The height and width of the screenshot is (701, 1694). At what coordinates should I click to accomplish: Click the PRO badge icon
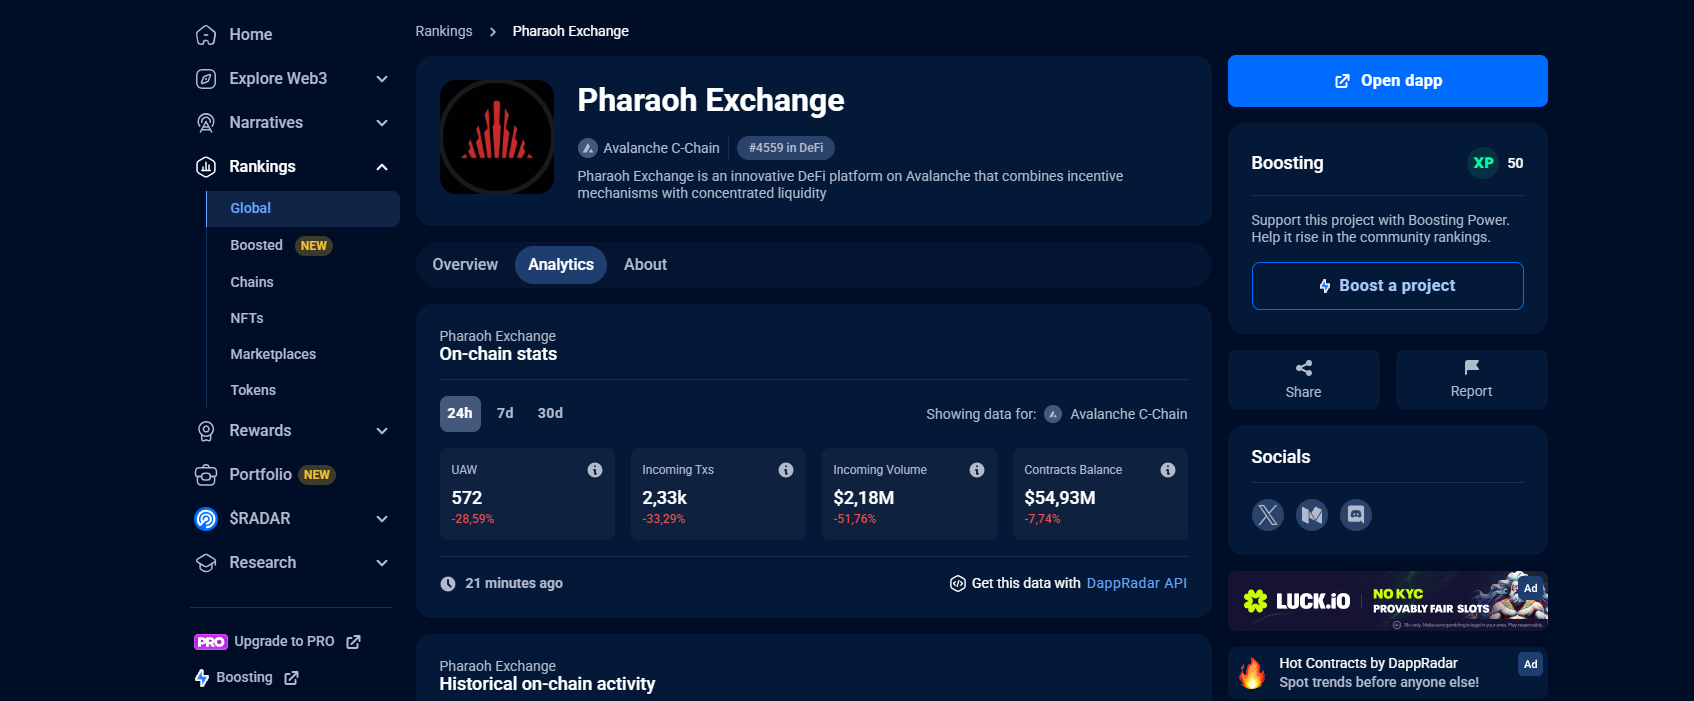coord(211,642)
